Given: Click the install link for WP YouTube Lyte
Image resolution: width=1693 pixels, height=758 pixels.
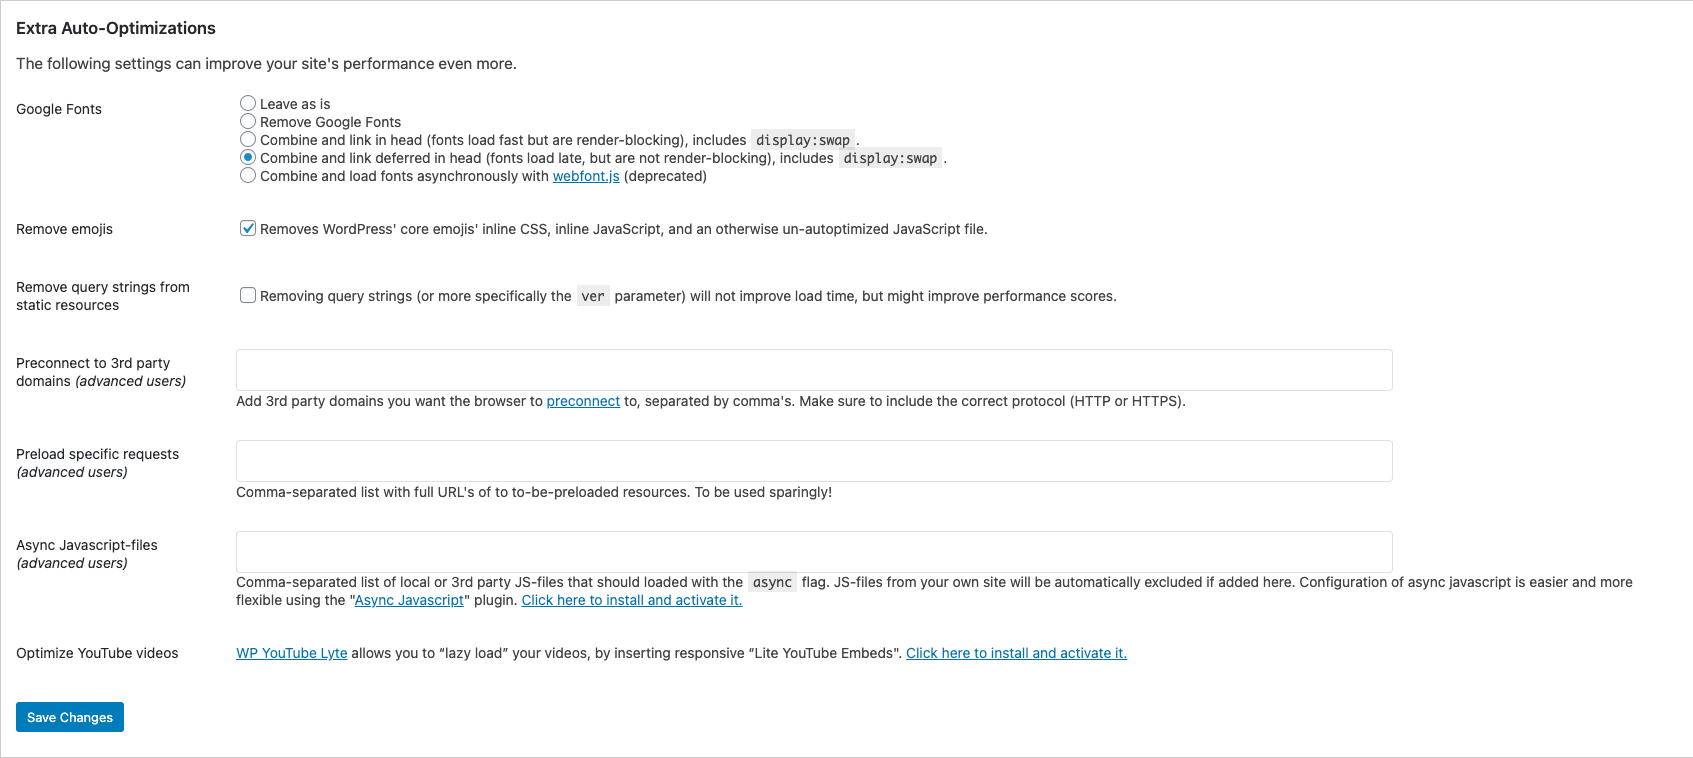Looking at the screenshot, I should coord(1016,653).
